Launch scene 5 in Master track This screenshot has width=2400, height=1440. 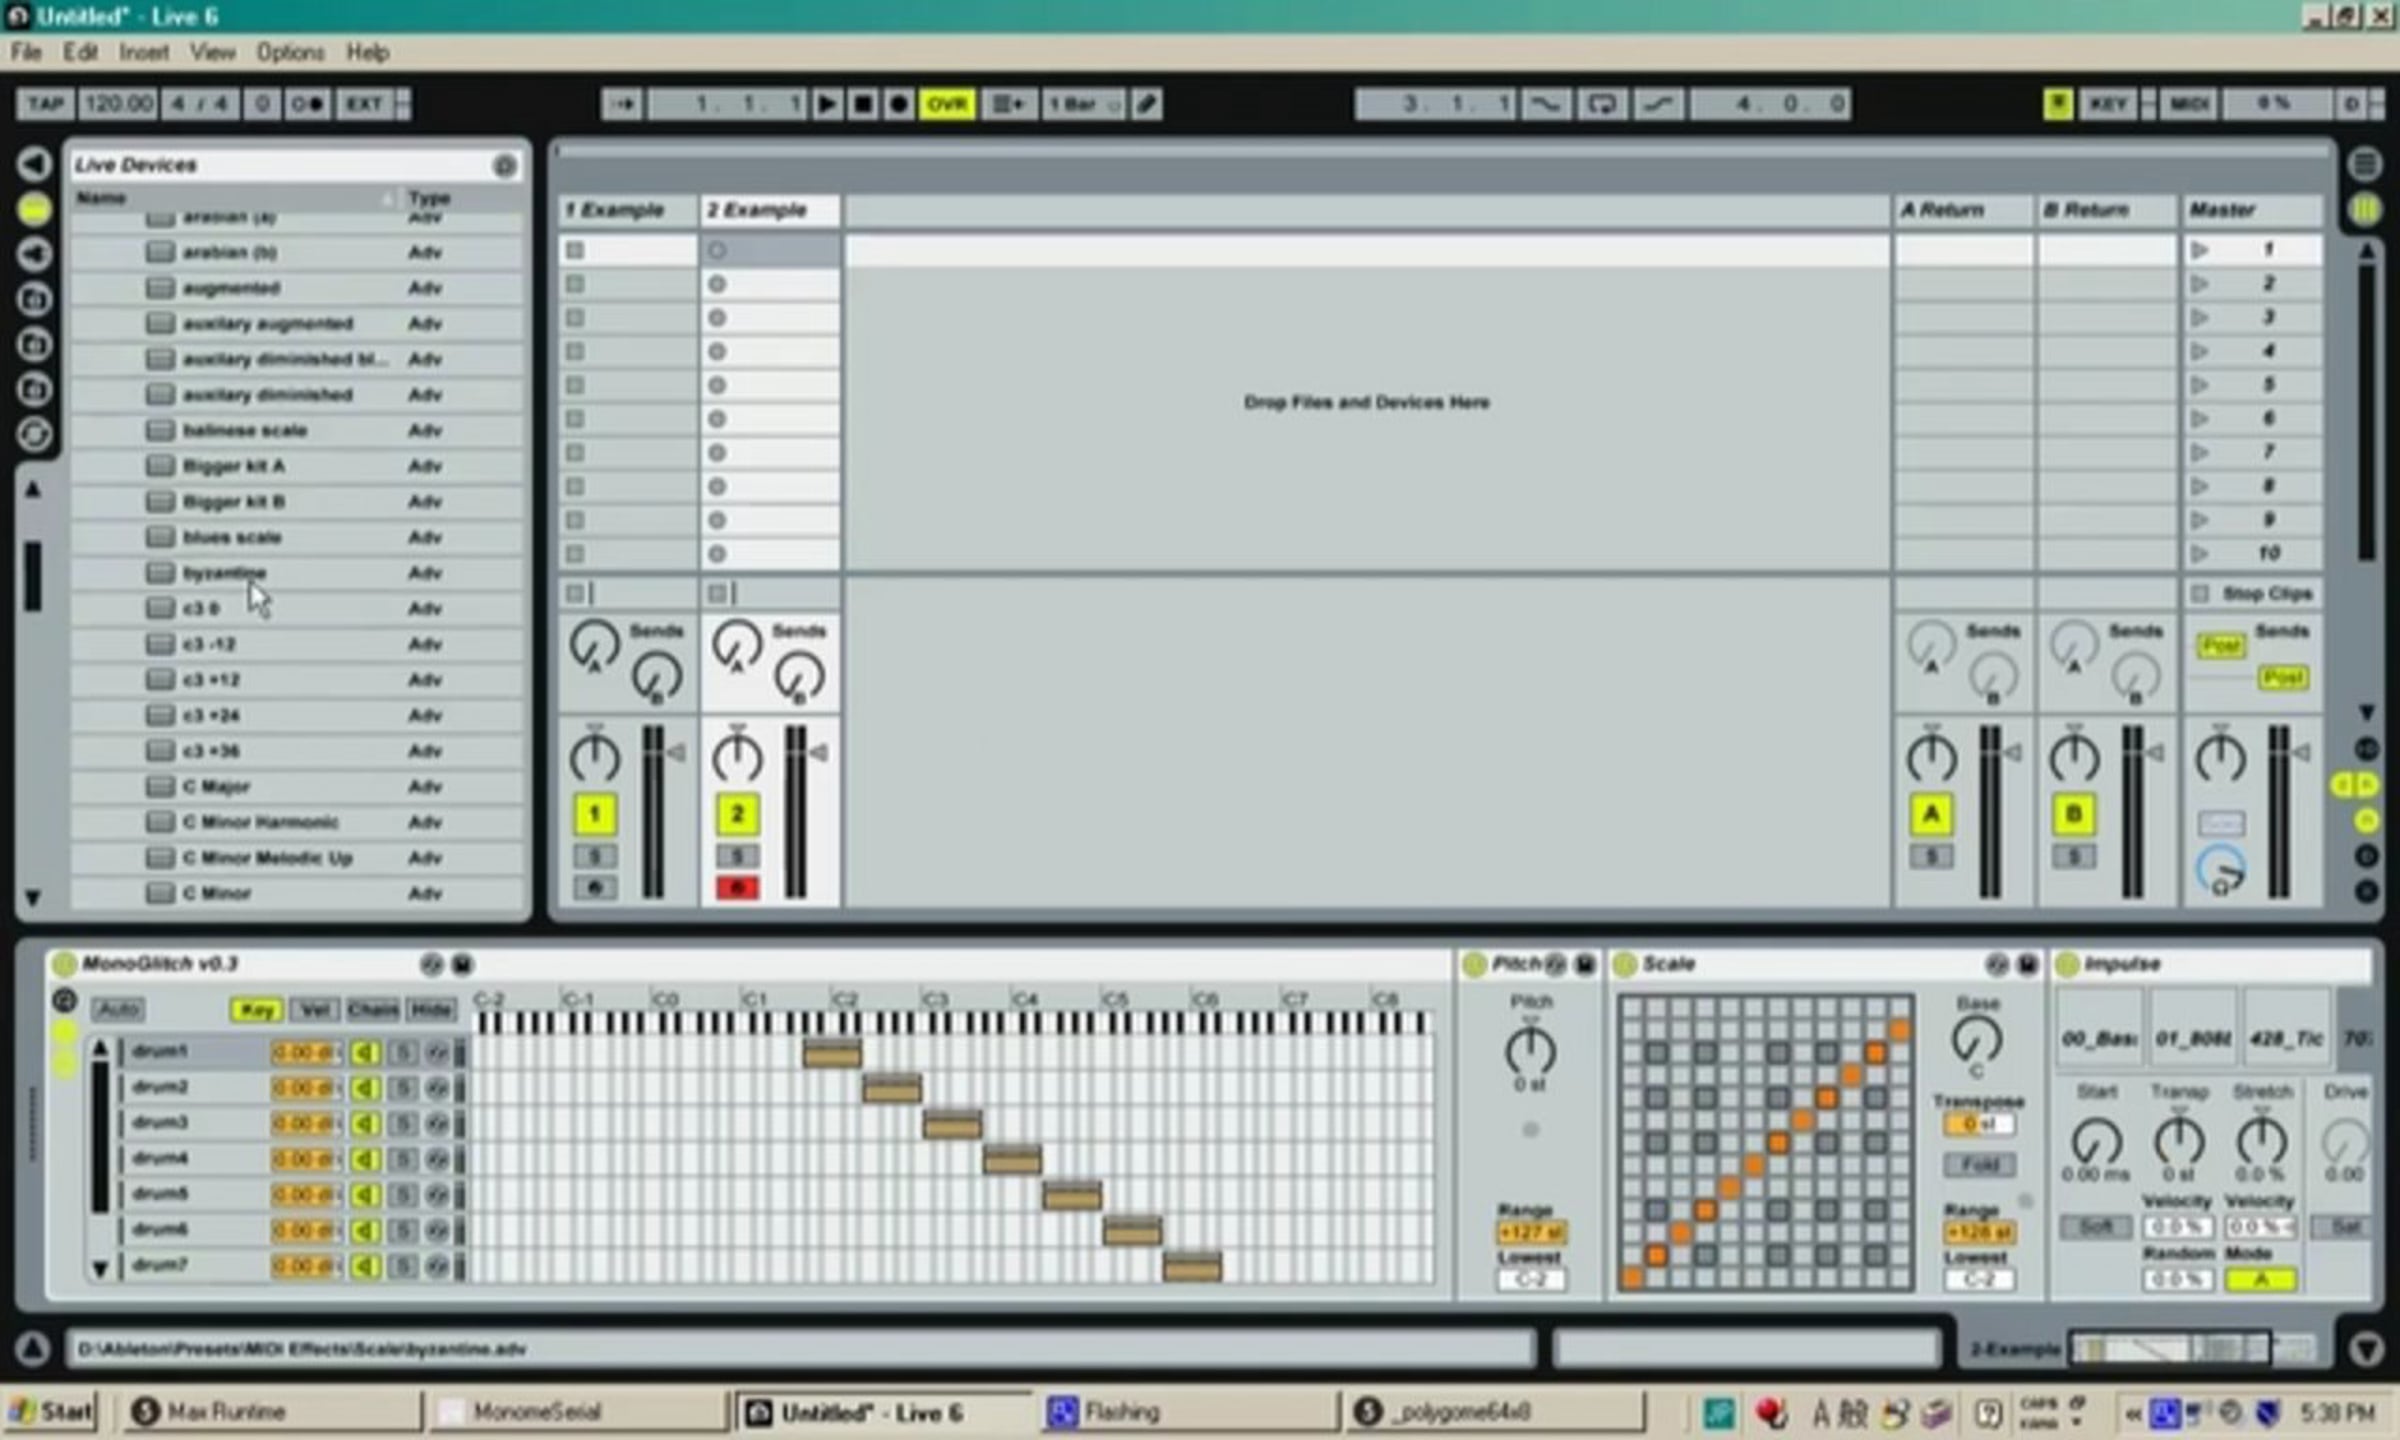coord(2199,385)
